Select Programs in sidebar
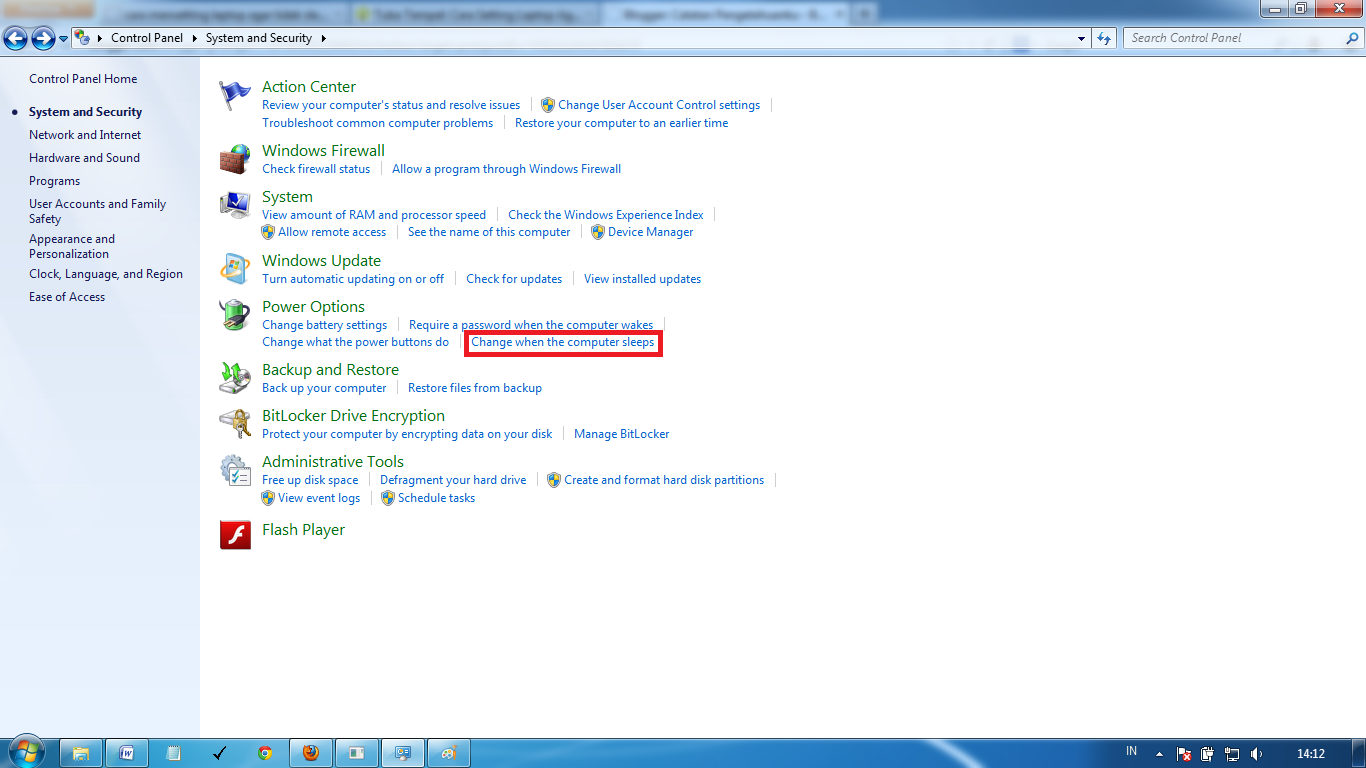1366x768 pixels. point(54,181)
